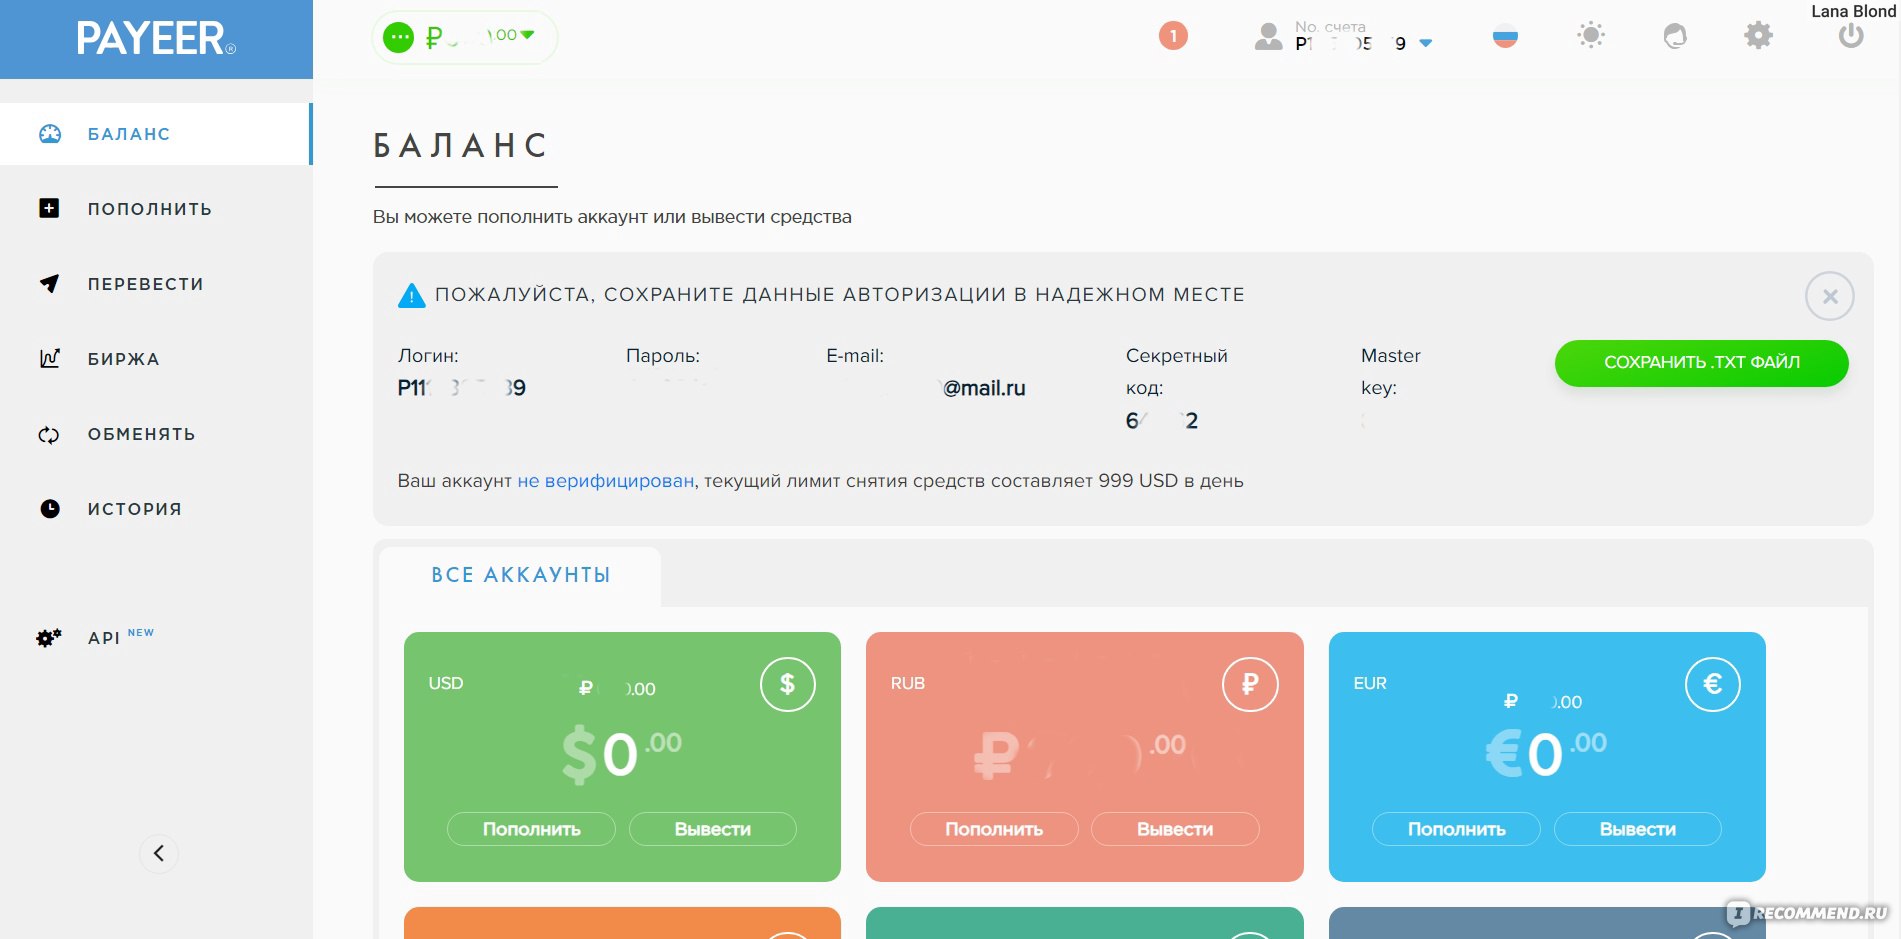Viewport: 1901px width, 939px height.
Task: Click the euro icon on EUR card
Action: (x=1713, y=684)
